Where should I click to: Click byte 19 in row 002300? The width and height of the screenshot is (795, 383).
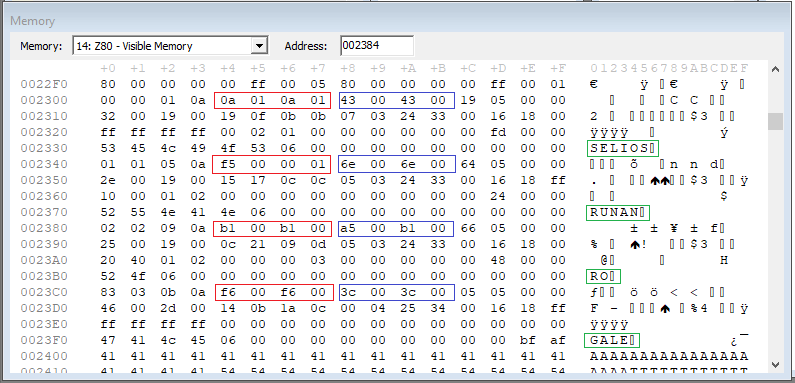point(467,100)
